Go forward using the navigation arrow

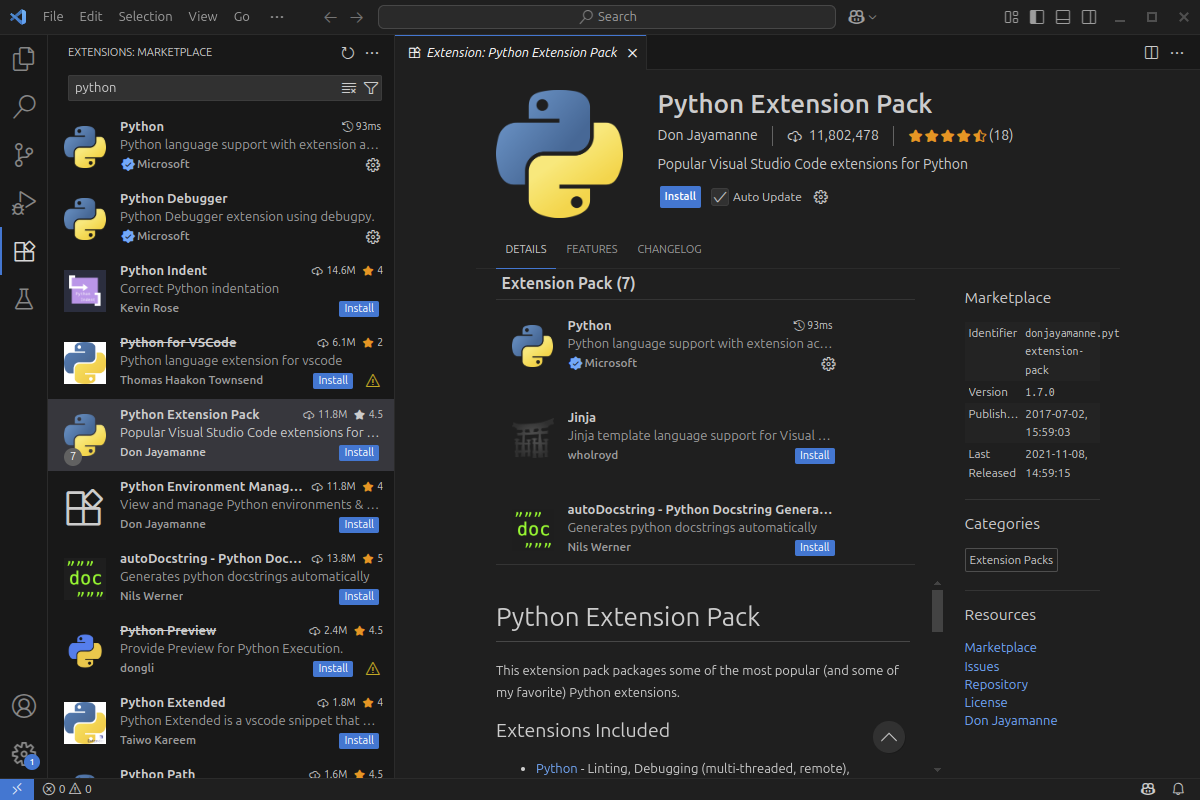pyautogui.click(x=359, y=17)
